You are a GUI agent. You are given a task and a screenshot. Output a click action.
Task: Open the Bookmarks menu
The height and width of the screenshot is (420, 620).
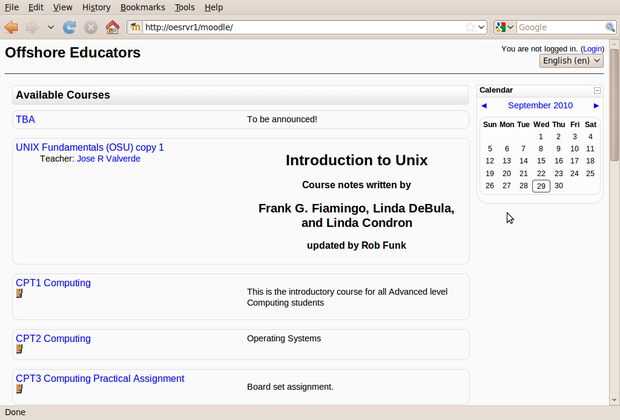(x=142, y=7)
